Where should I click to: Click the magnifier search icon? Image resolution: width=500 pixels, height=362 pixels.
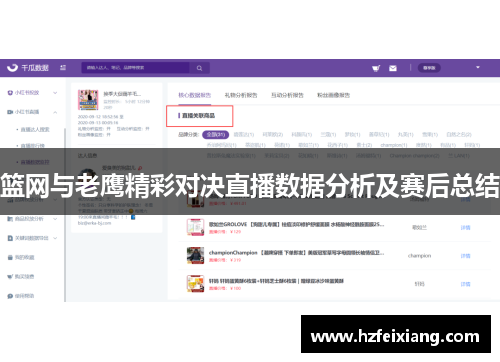click(199, 68)
